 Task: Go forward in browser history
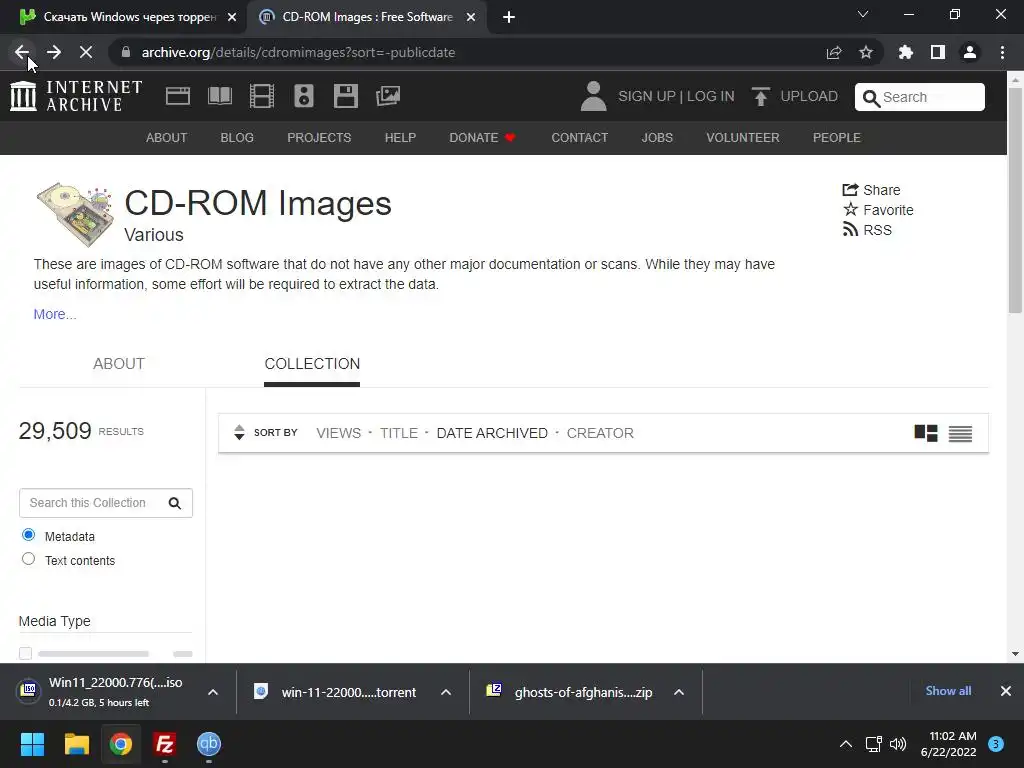[54, 52]
